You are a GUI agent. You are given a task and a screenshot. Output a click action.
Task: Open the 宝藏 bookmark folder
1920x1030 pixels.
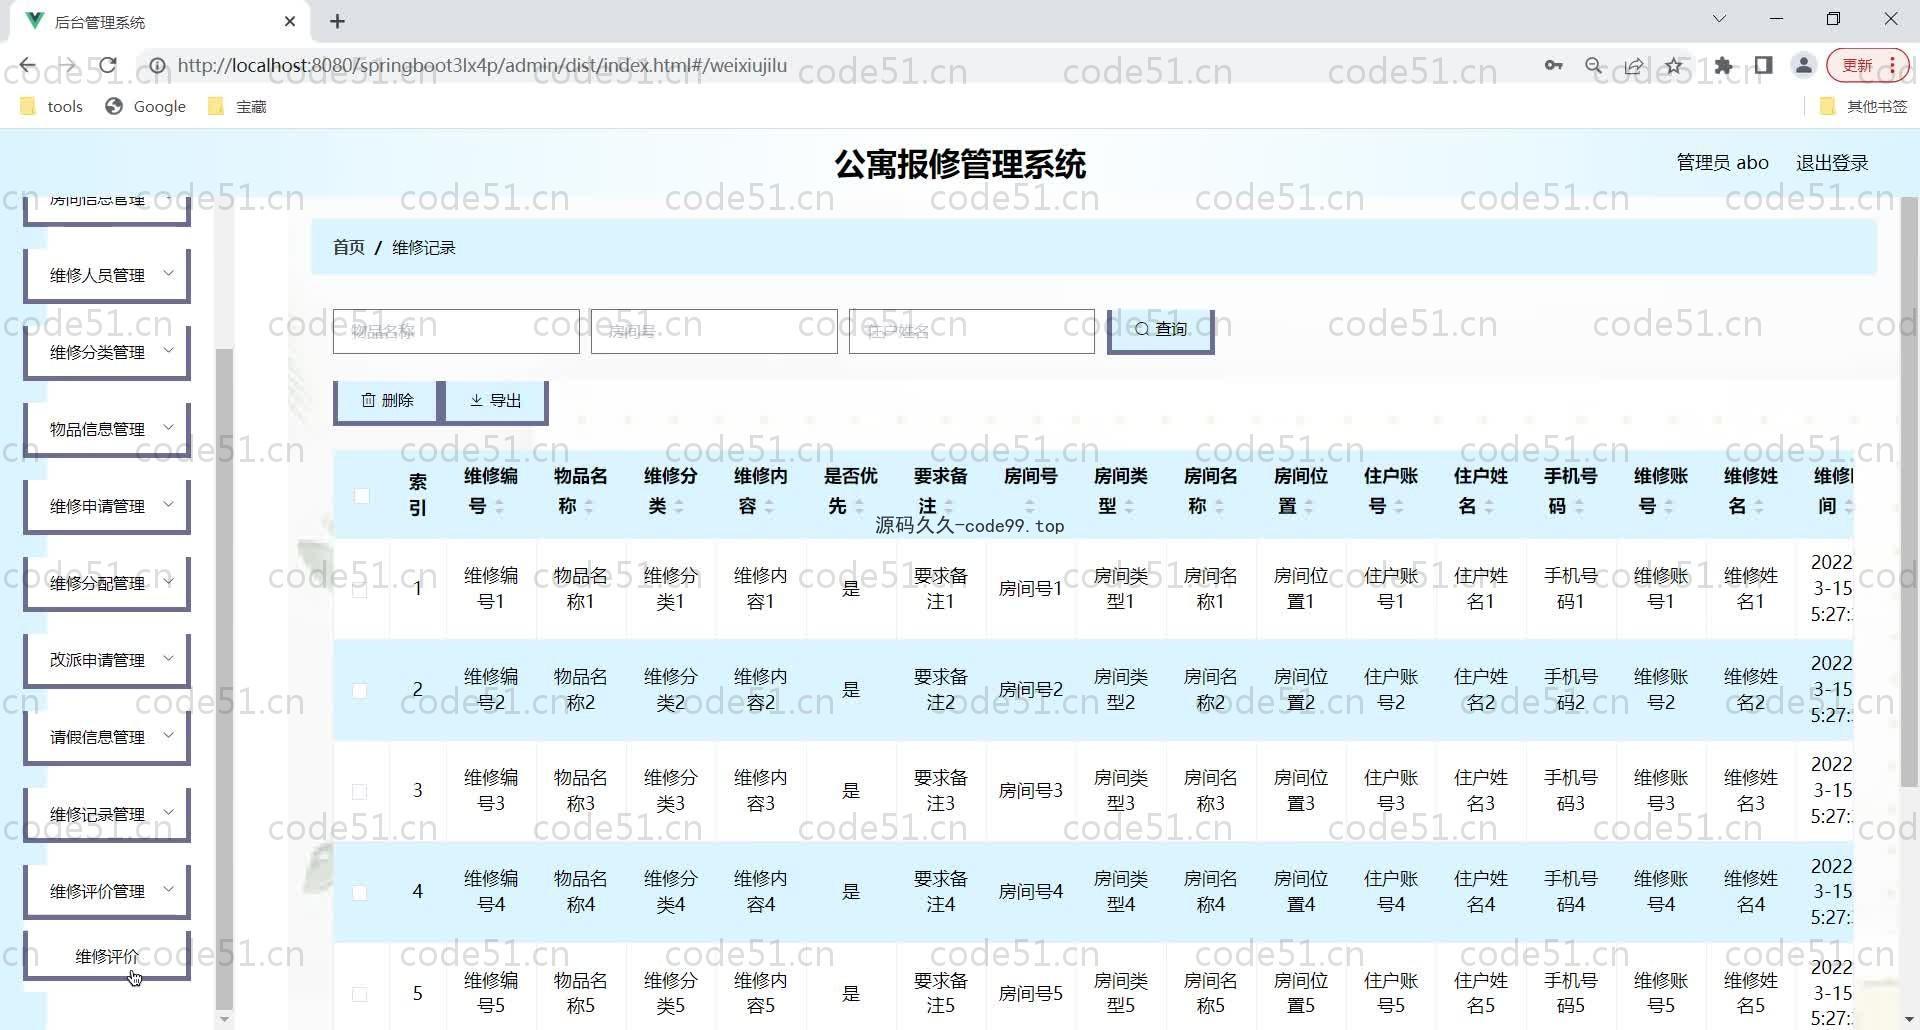pos(238,106)
